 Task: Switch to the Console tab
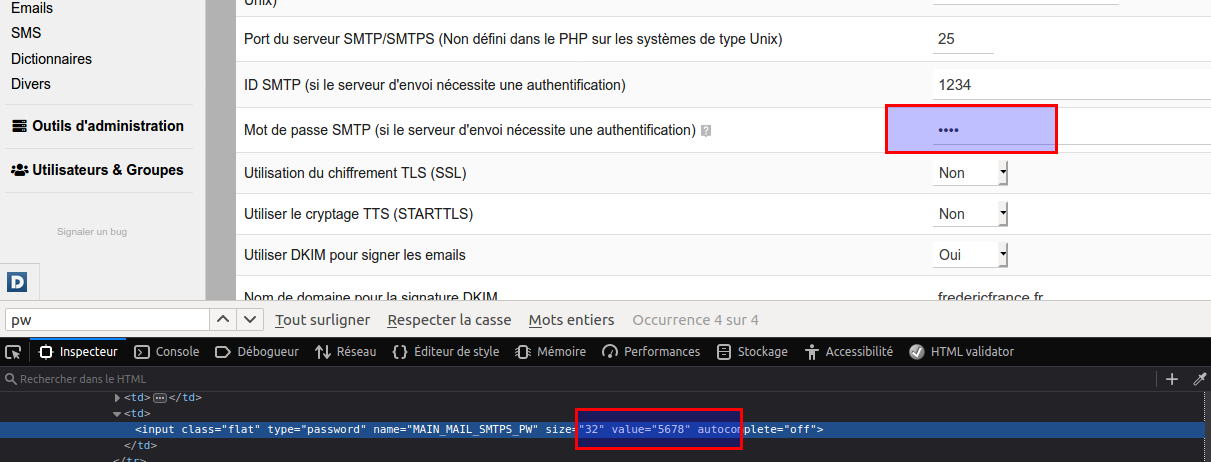(167, 352)
